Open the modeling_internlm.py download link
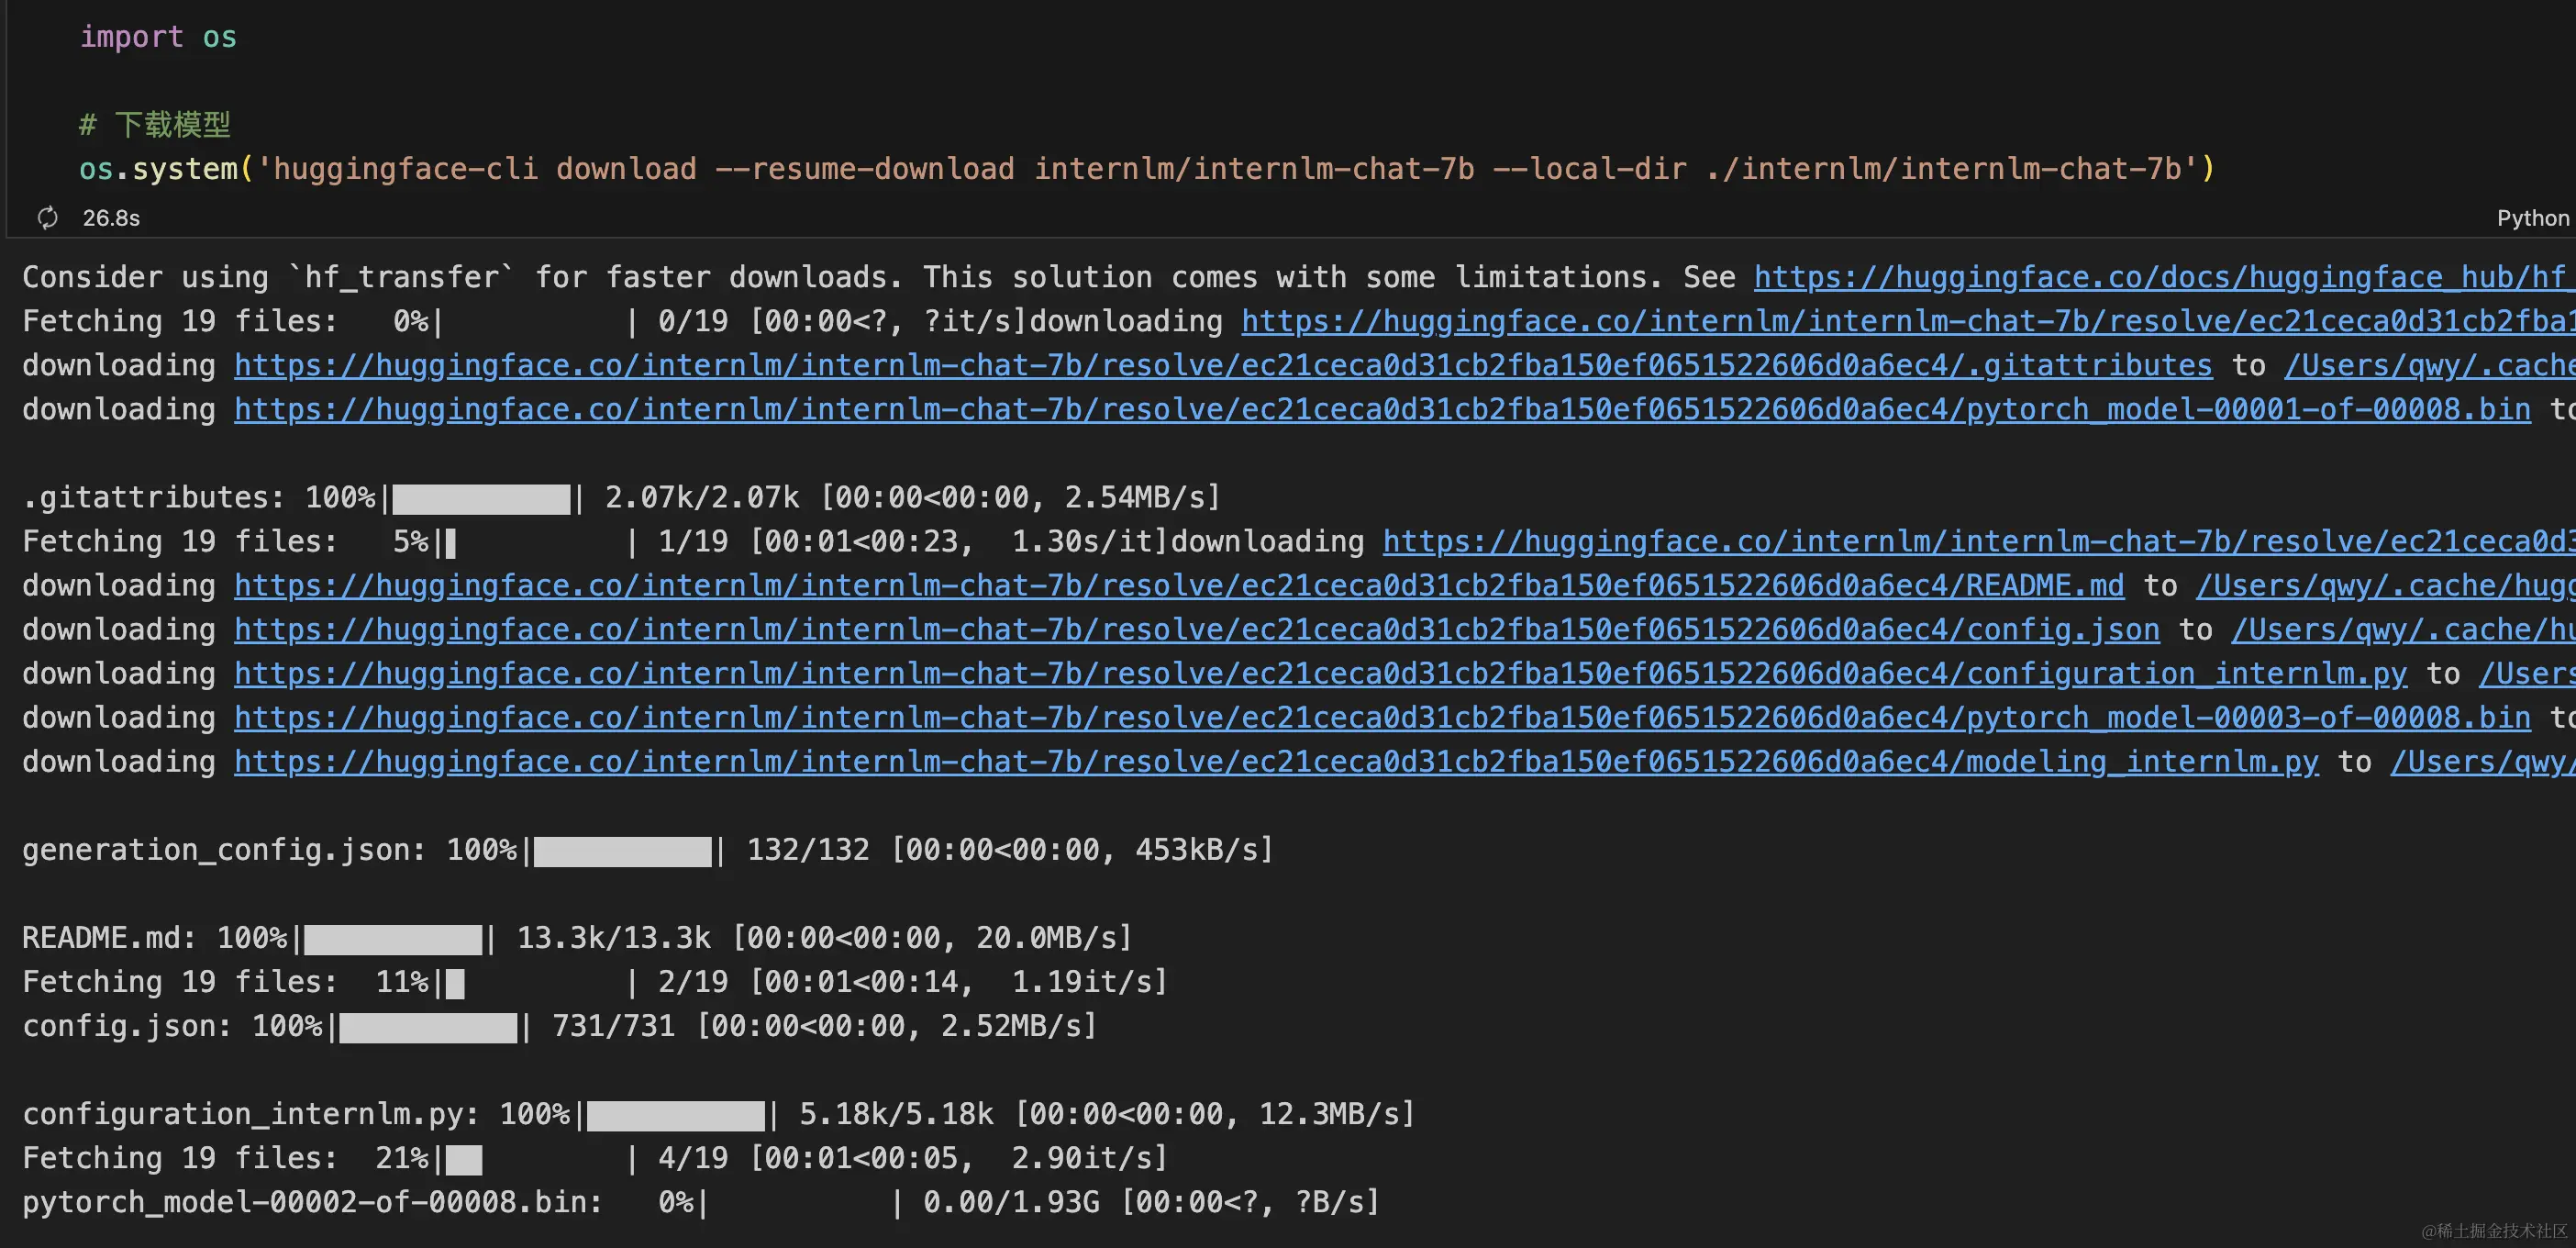Screen dimensions: 2576x1248 pos(1276,761)
